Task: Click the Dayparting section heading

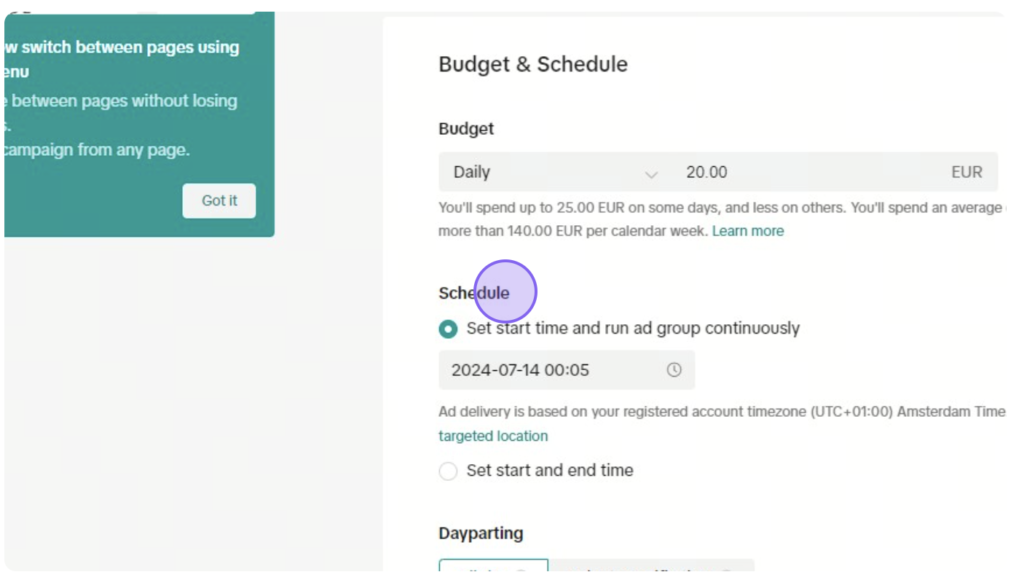Action: point(481,533)
